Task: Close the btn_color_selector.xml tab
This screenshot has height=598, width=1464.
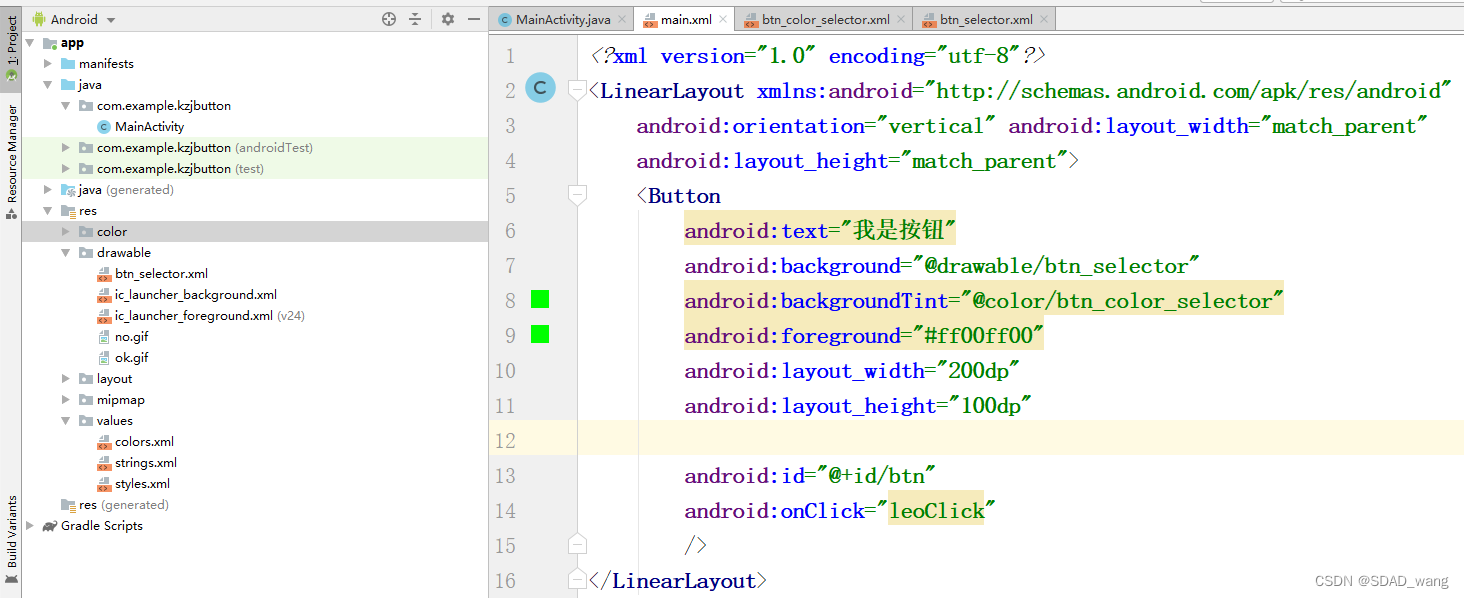Action: click(x=901, y=19)
